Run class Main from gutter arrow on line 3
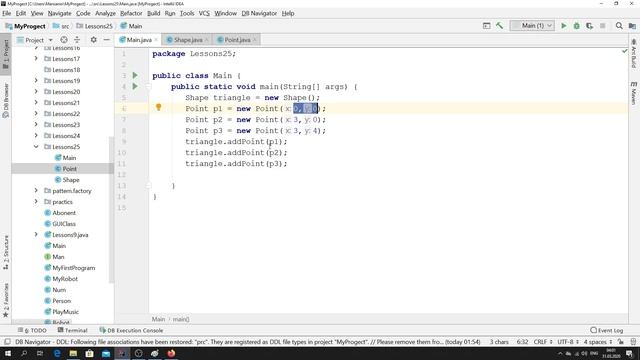Image resolution: width=640 pixels, height=360 pixels. click(135, 76)
